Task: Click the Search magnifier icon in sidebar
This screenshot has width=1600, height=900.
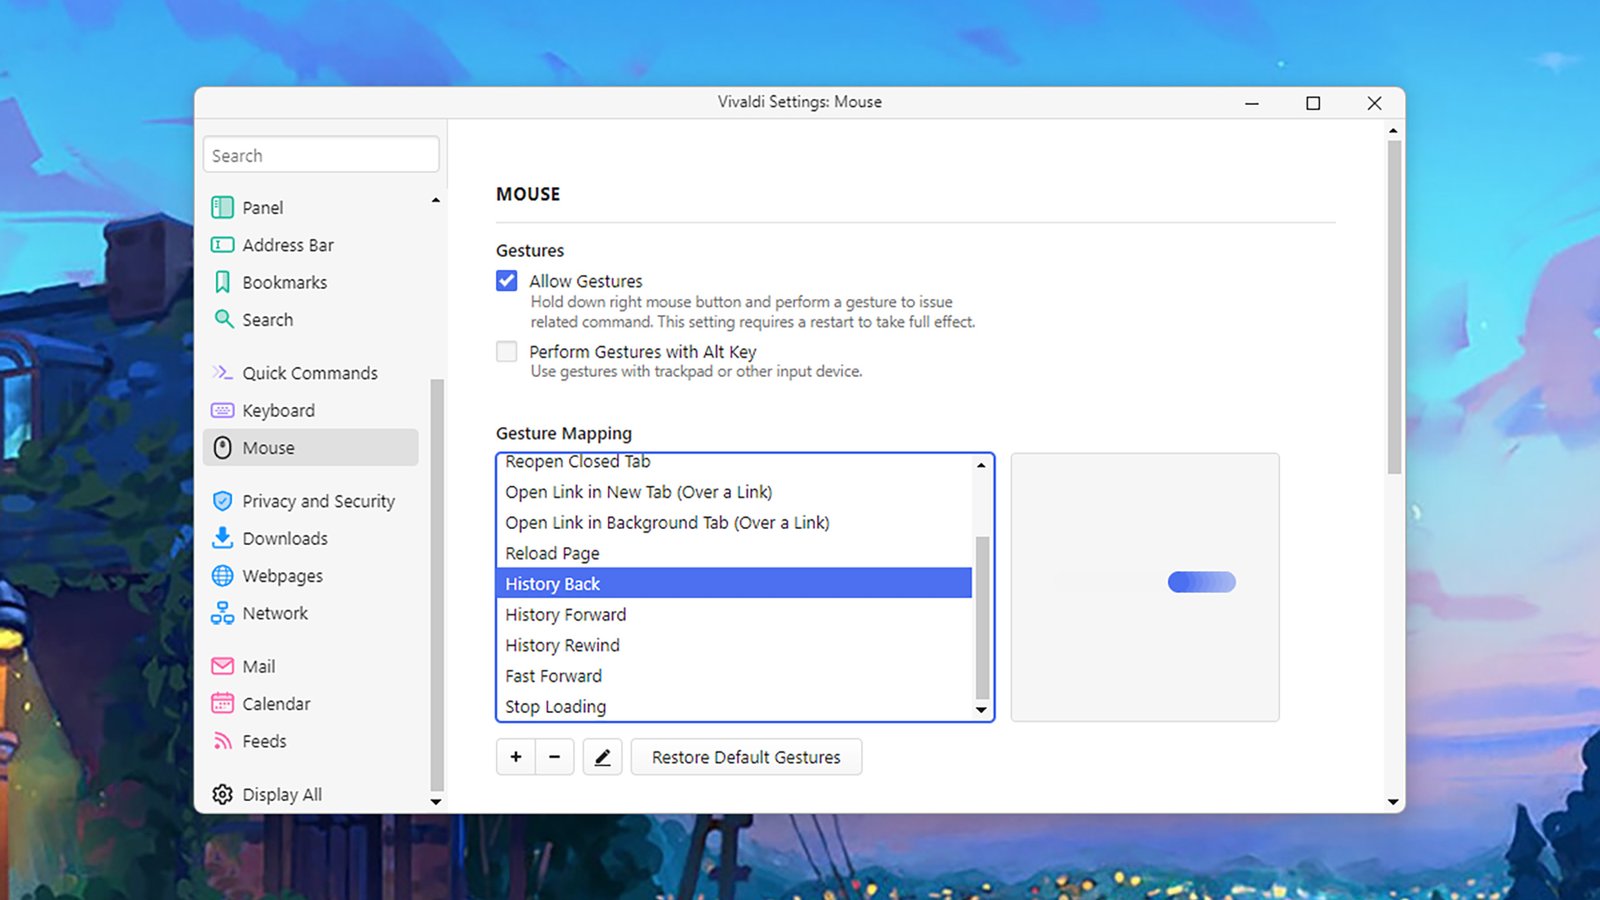Action: pyautogui.click(x=224, y=319)
